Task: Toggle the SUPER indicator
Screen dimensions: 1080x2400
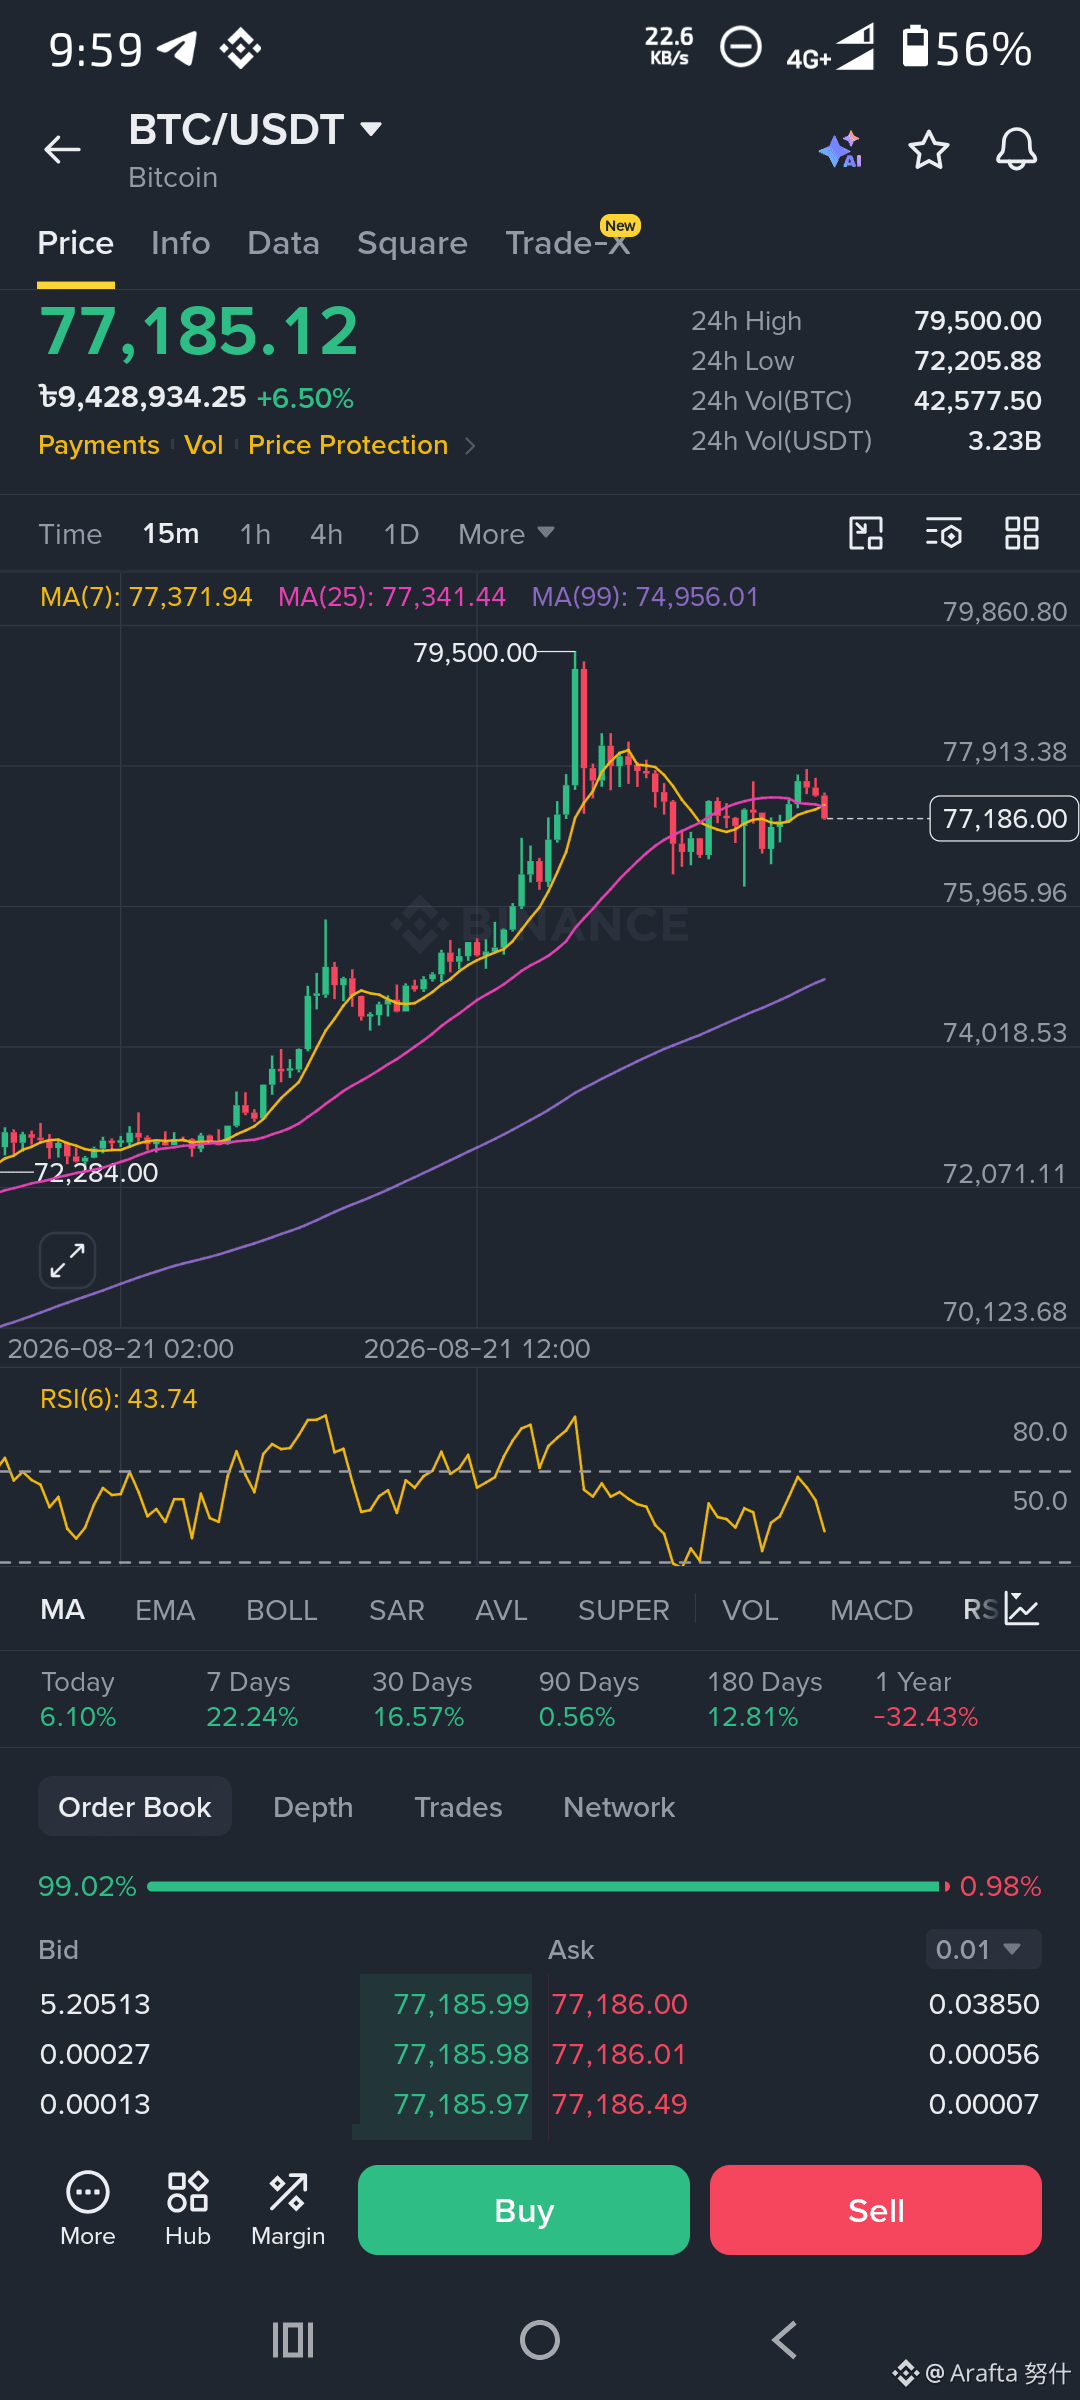Action: (x=624, y=1610)
